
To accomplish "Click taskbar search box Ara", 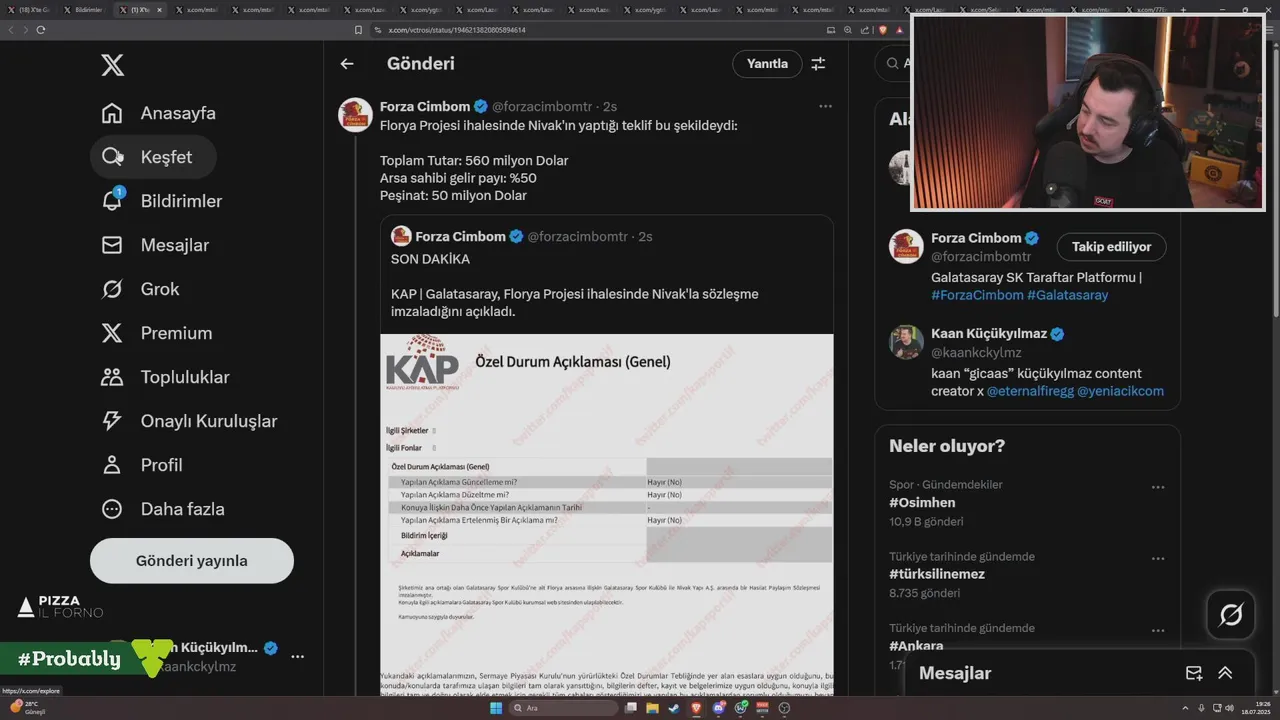I will (563, 708).
